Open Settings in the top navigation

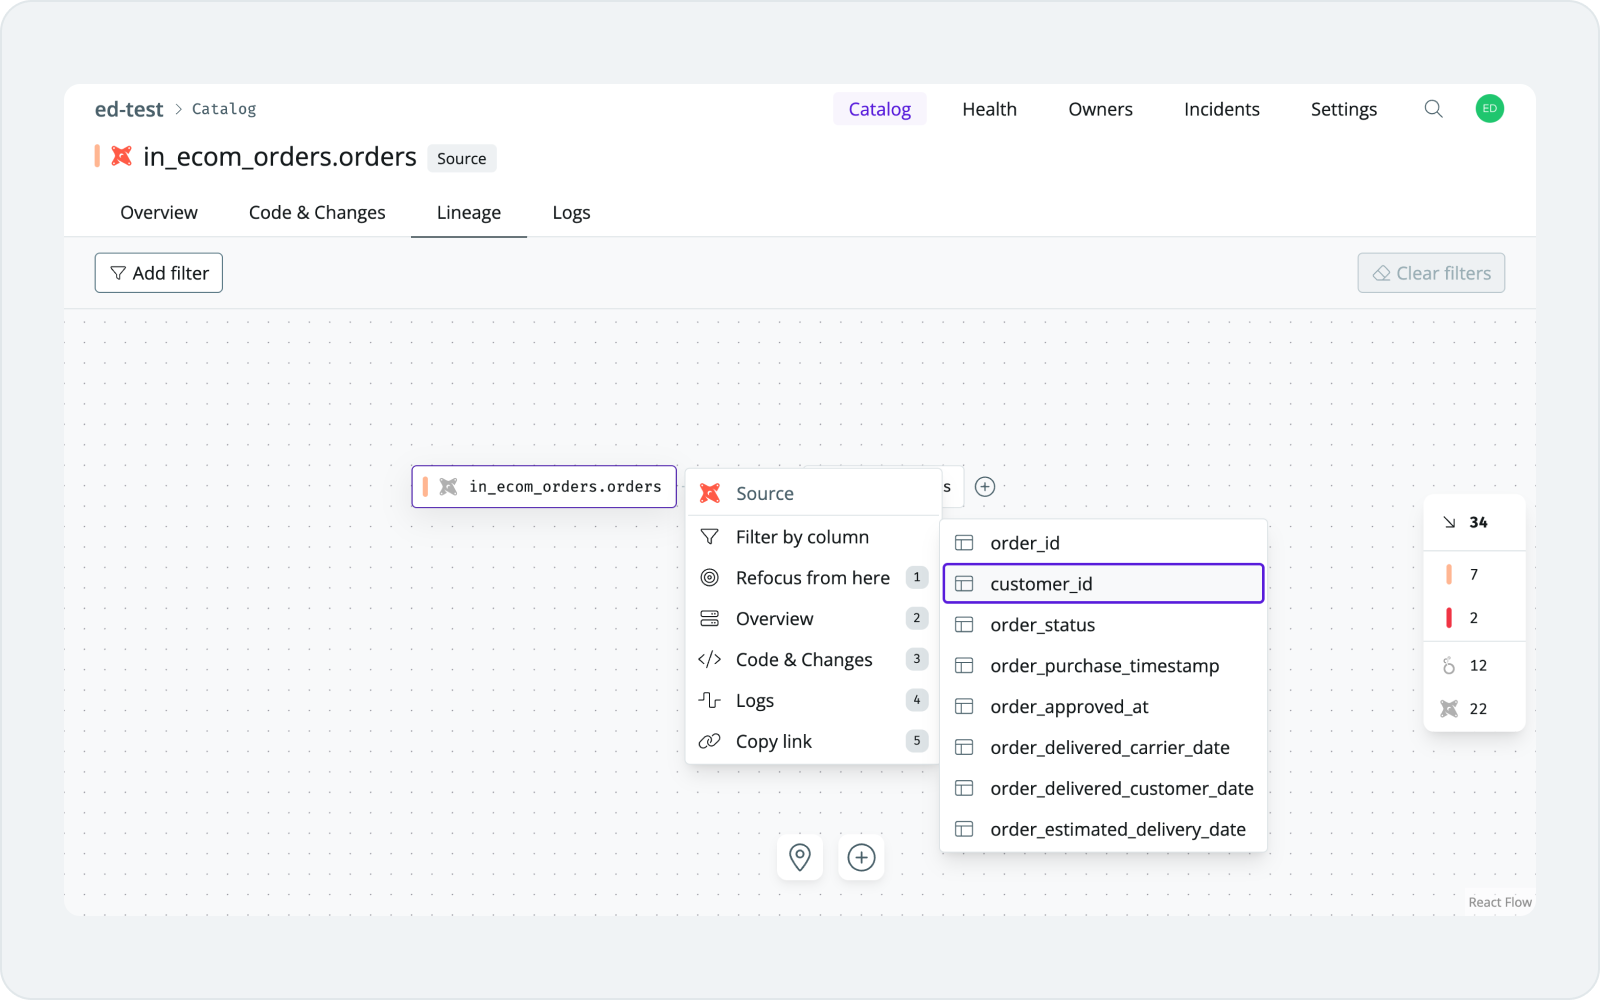(x=1344, y=109)
